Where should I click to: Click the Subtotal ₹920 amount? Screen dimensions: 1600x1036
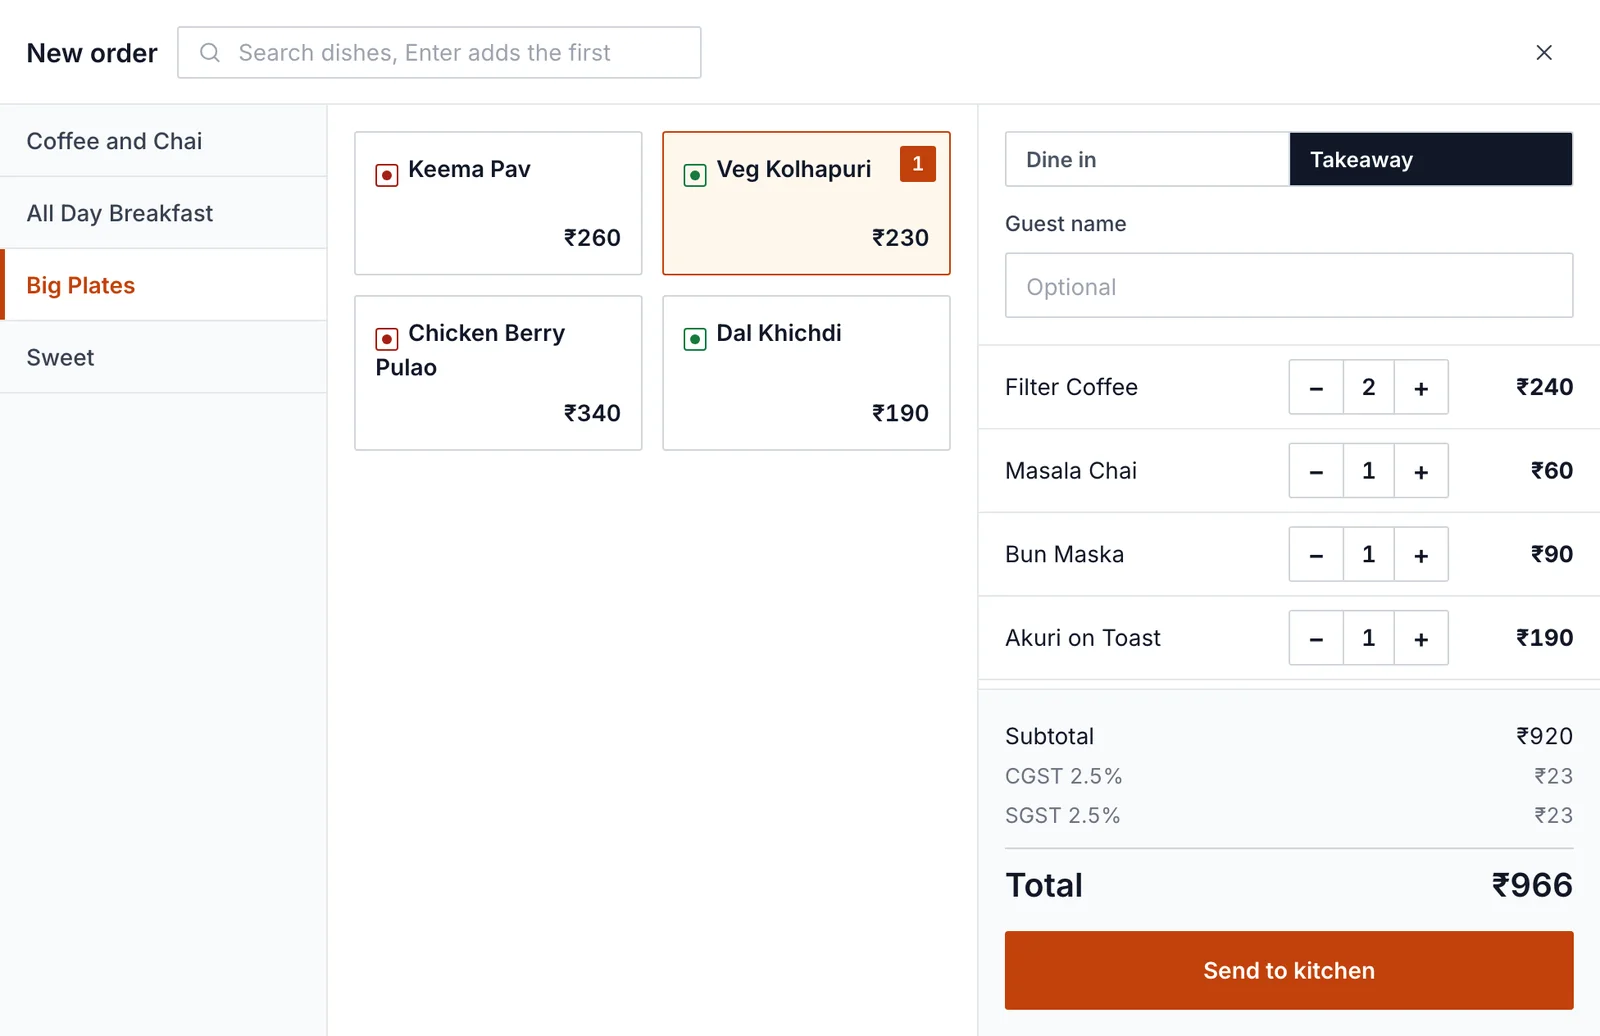point(1544,736)
